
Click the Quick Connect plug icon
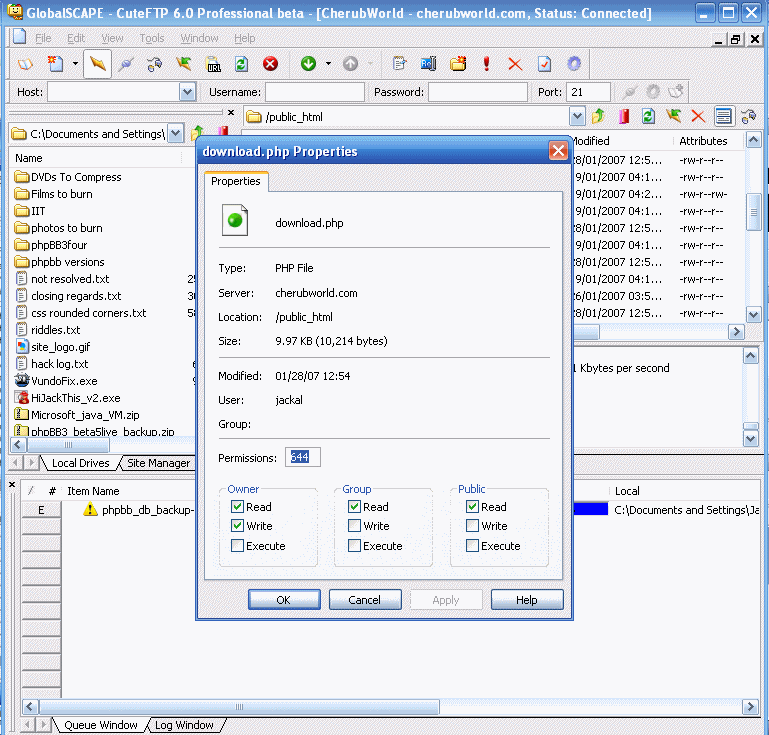click(x=126, y=64)
